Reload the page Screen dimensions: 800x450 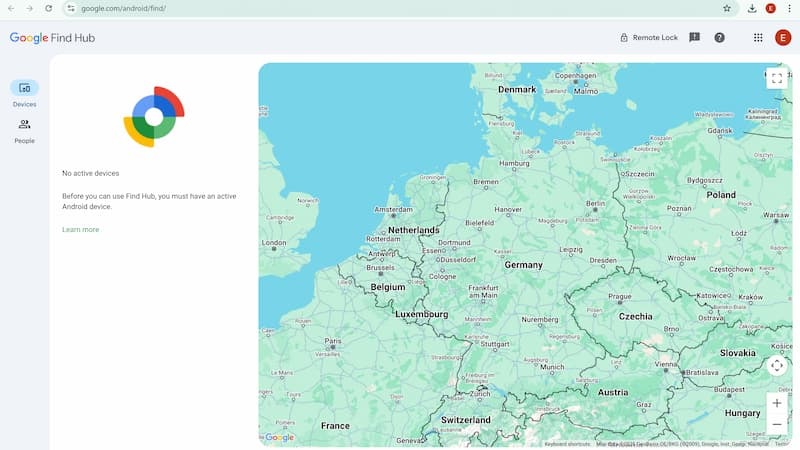(x=48, y=8)
